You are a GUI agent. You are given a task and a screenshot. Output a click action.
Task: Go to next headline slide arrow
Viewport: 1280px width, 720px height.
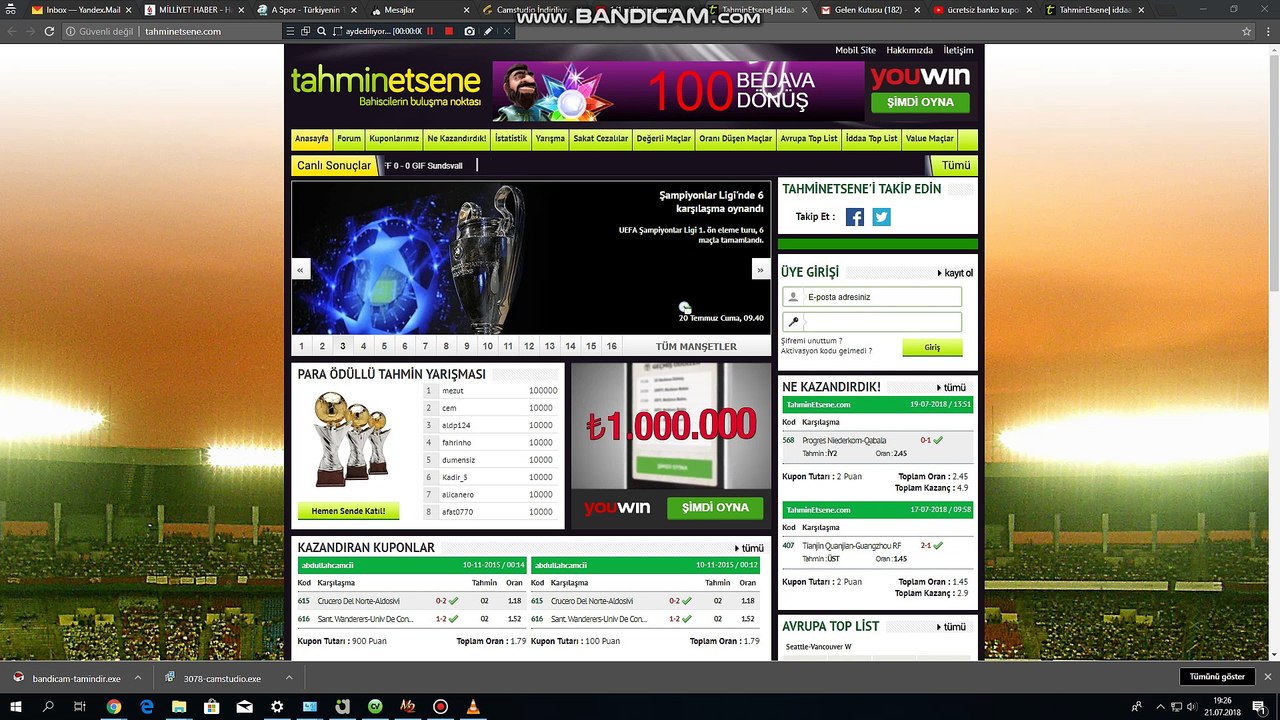(761, 269)
